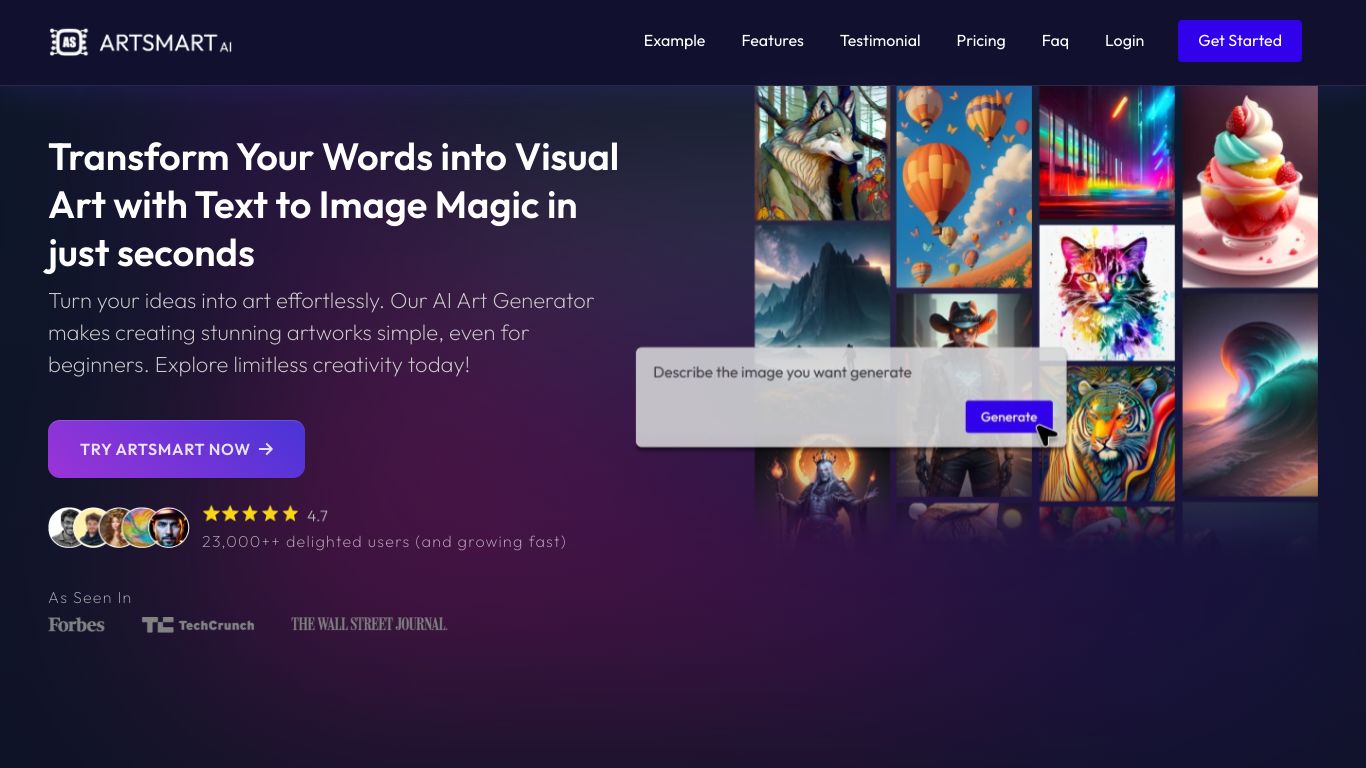Select the hot air balloons thumbnail
Image resolution: width=1366 pixels, height=768 pixels.
[x=964, y=187]
